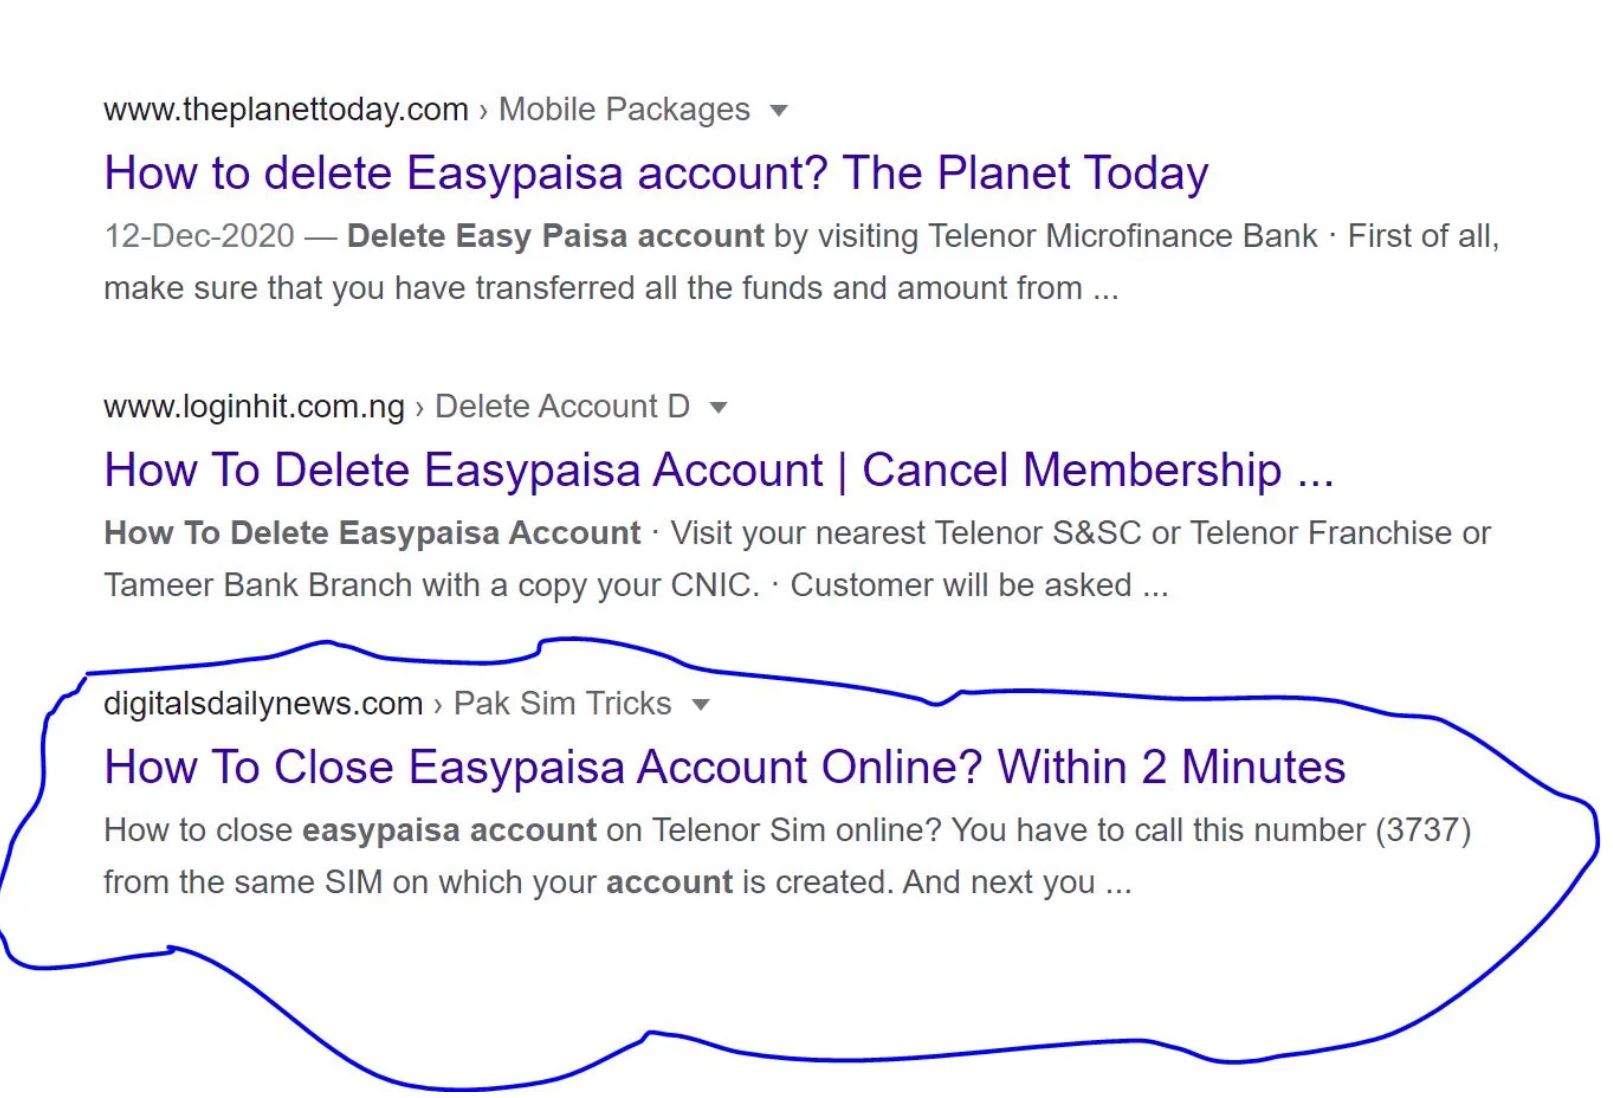Click the "Tameer Bank Branch" snippet line
The image size is (1613, 1098).
[x=635, y=585]
